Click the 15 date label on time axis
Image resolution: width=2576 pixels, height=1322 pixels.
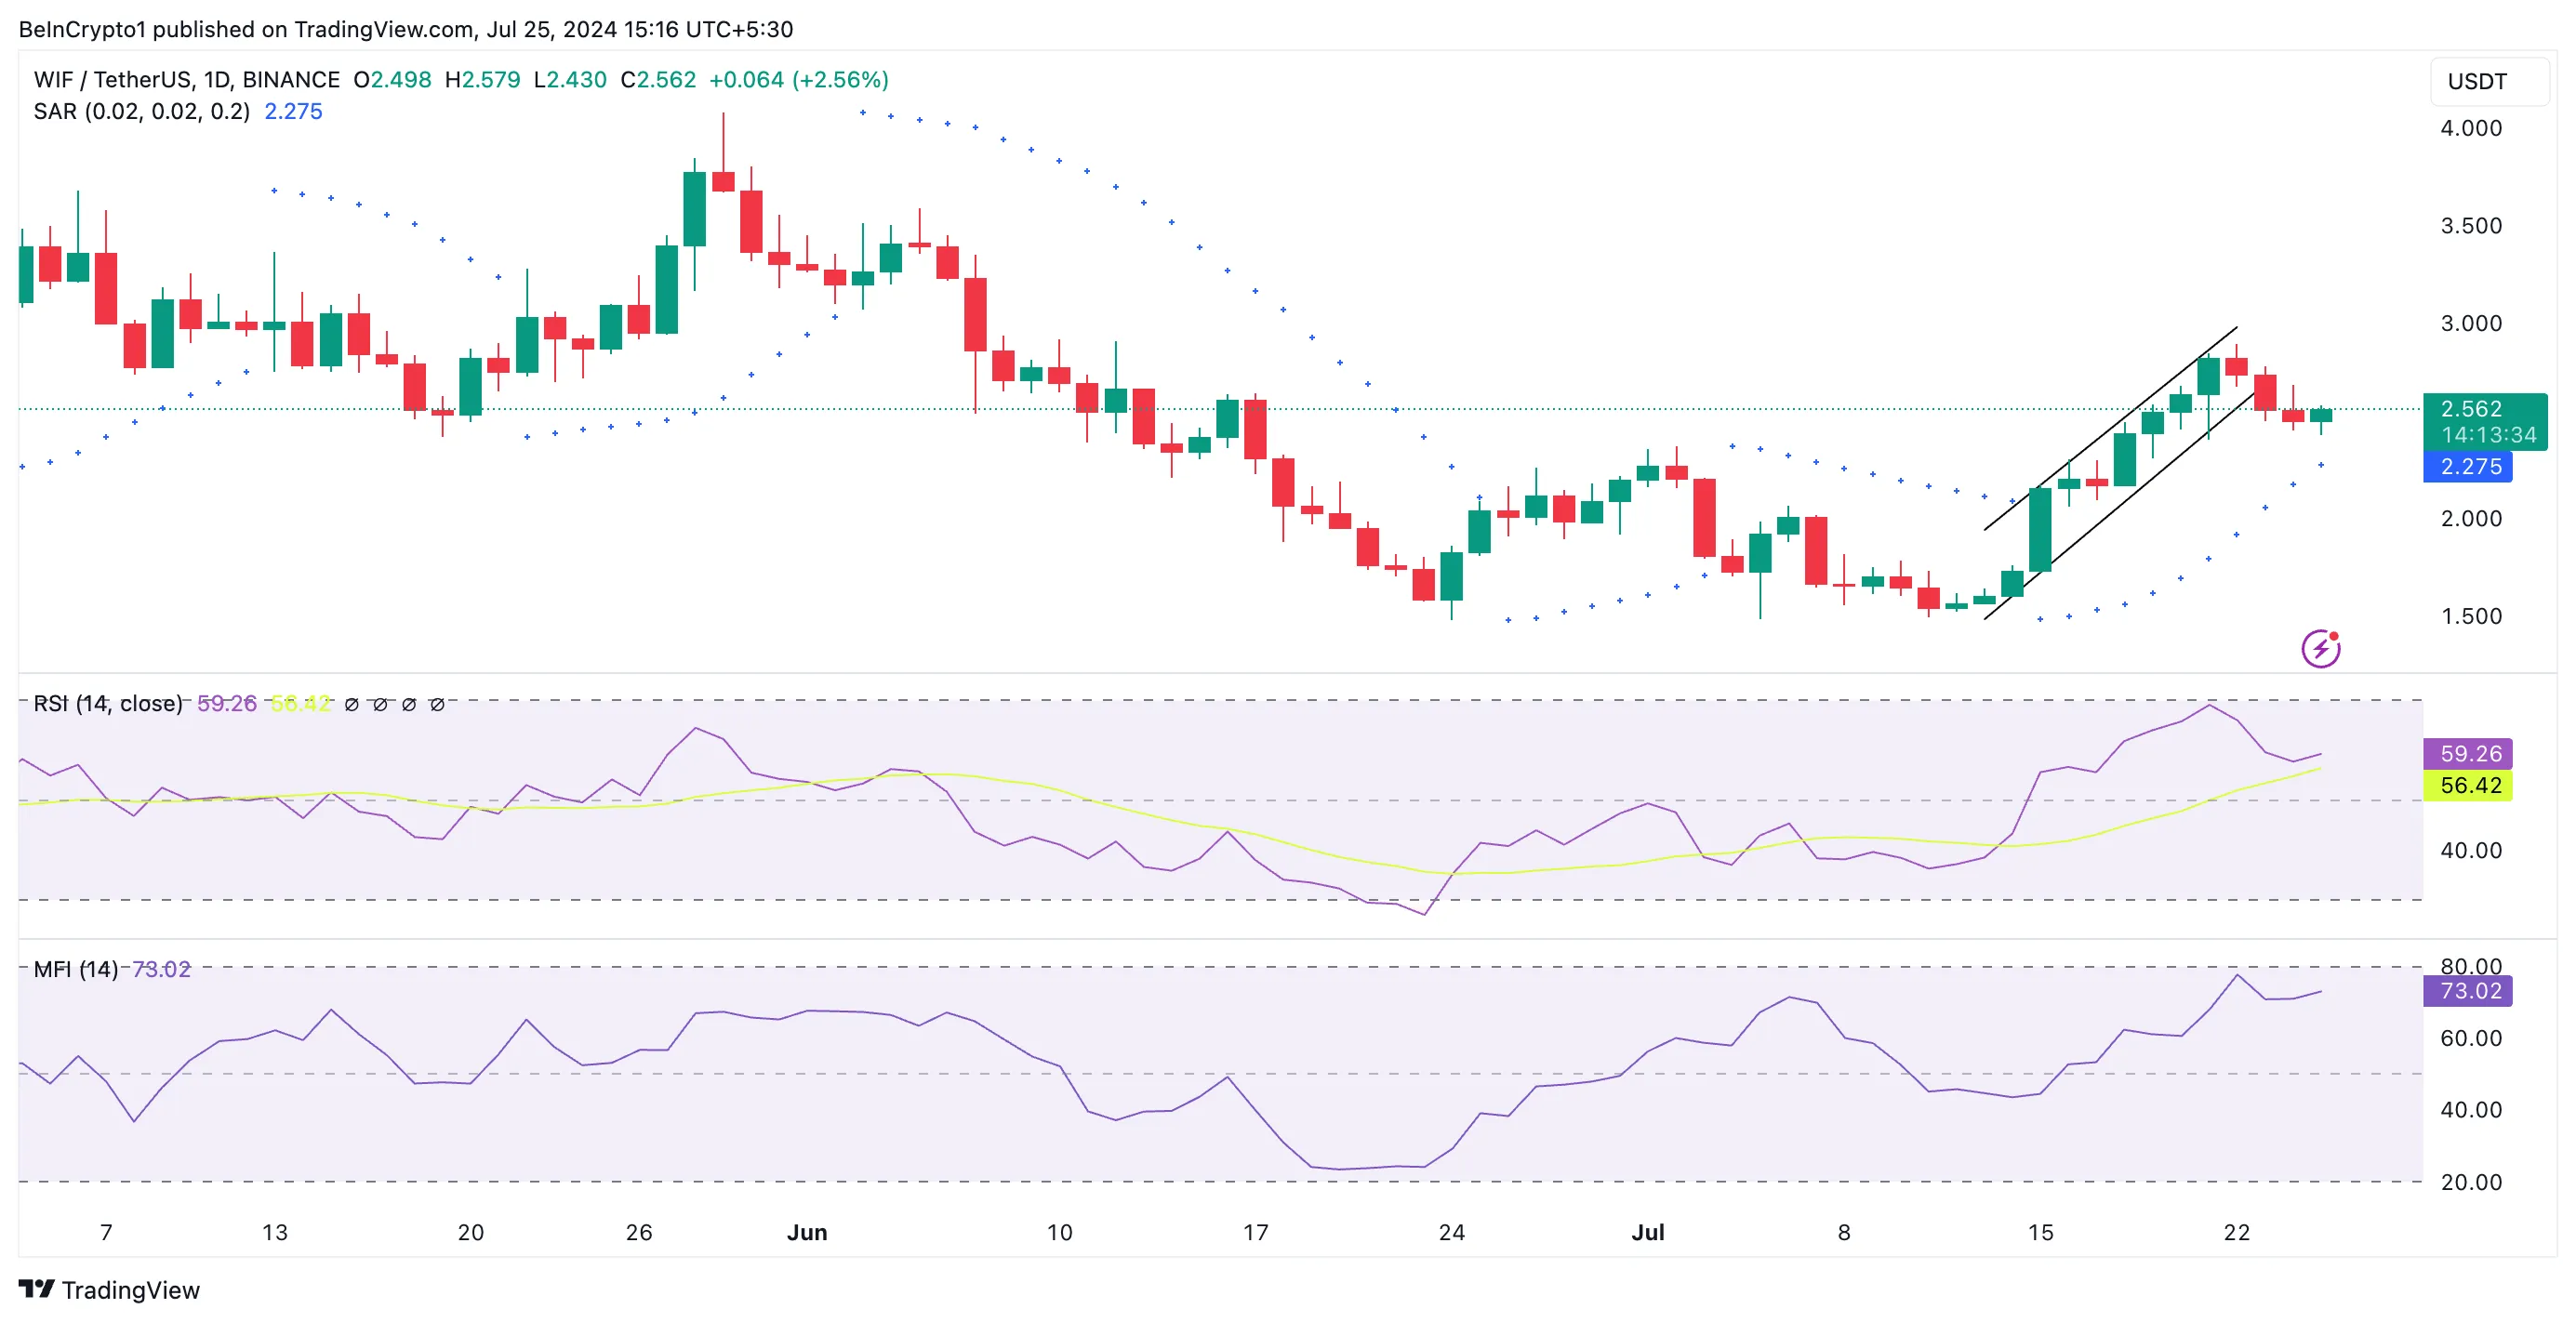[x=2041, y=1232]
